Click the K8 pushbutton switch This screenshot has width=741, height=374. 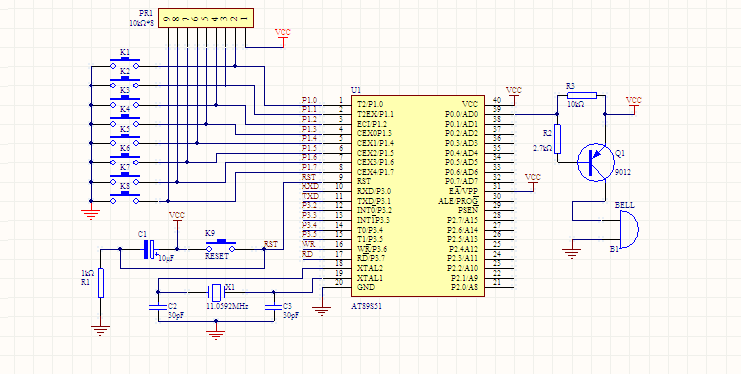click(125, 198)
